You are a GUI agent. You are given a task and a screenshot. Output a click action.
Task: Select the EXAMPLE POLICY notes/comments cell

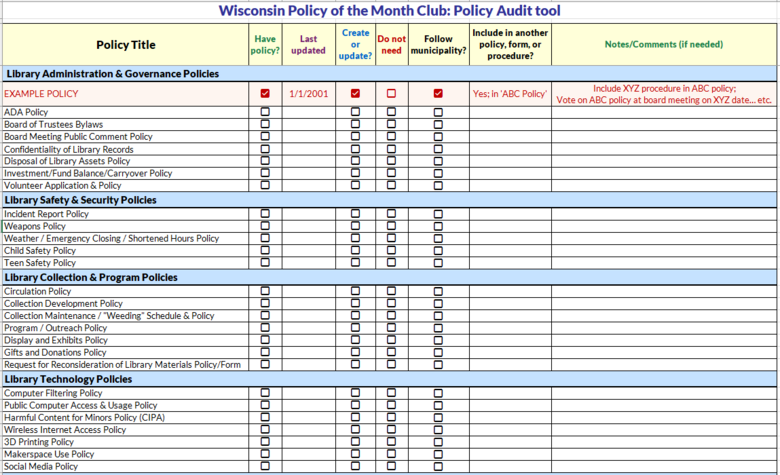point(664,94)
